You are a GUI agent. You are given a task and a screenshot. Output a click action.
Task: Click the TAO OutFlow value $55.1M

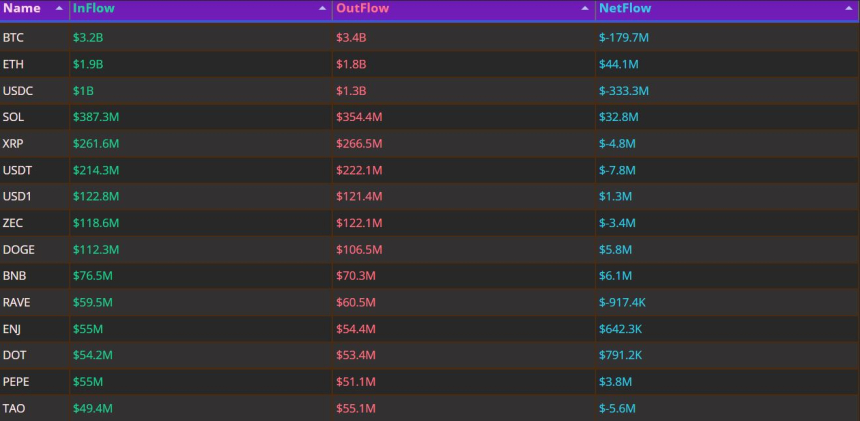(x=354, y=408)
